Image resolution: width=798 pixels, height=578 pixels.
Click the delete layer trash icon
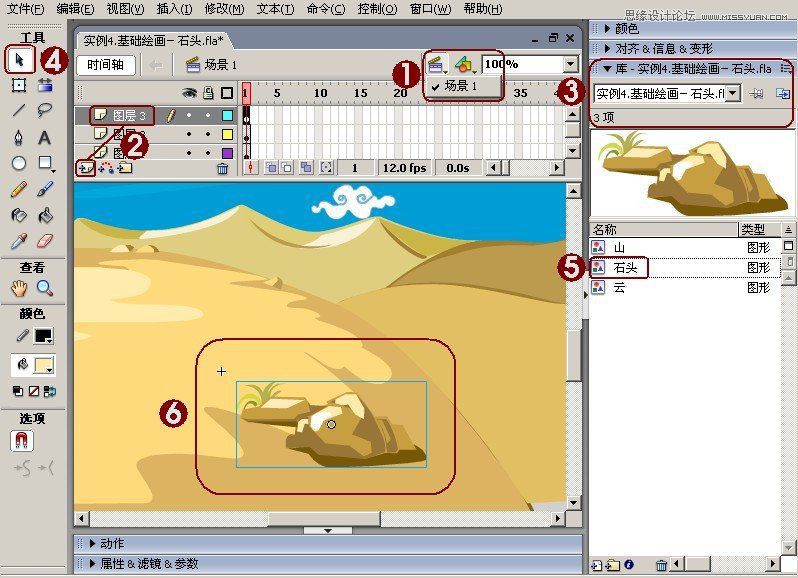coord(222,168)
